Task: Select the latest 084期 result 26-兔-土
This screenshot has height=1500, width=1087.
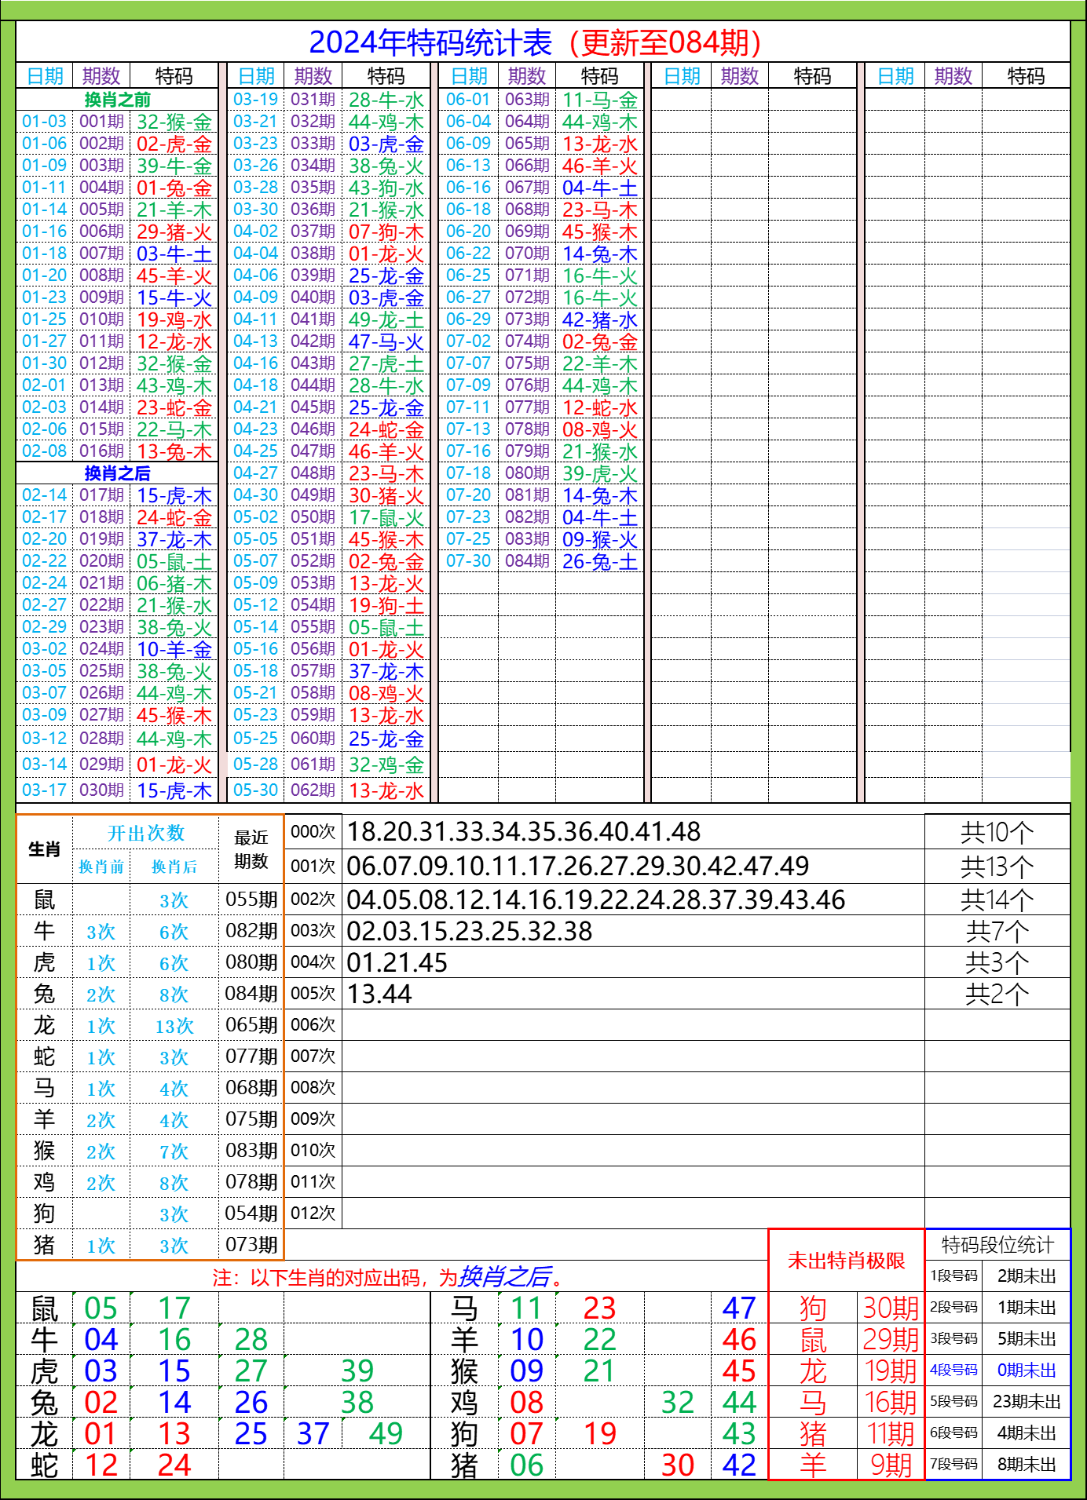Action: tap(601, 559)
